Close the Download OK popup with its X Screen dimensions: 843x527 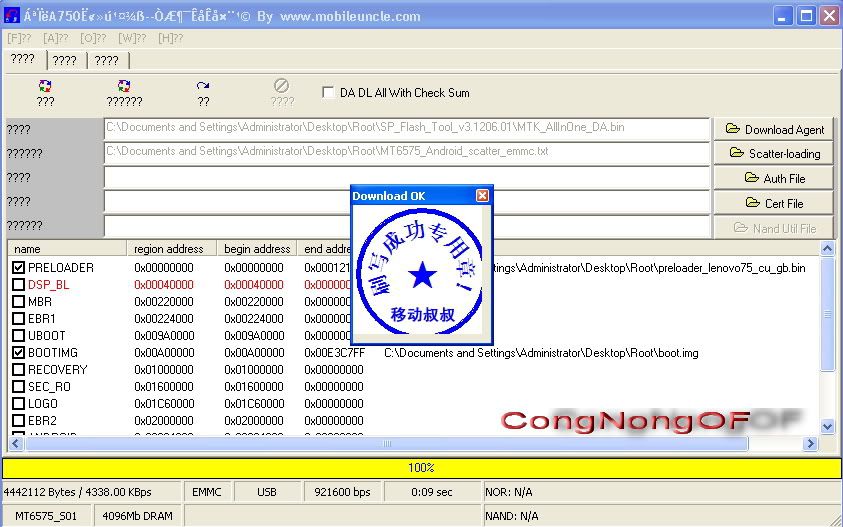pos(482,196)
